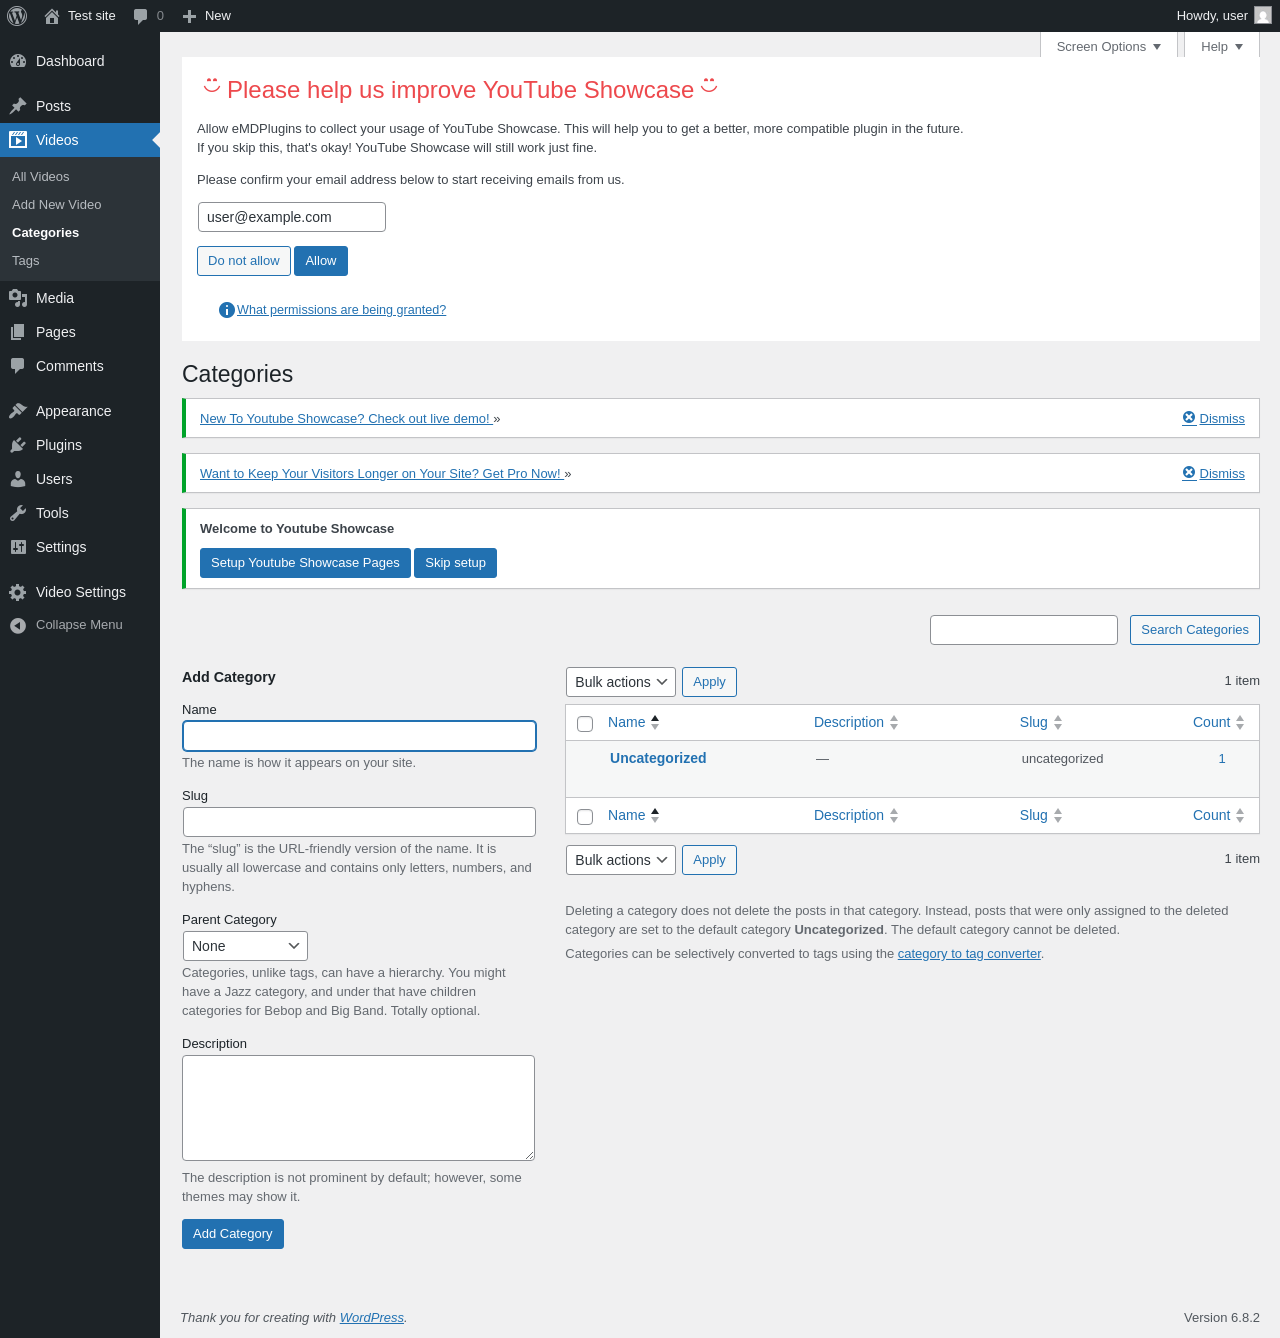
Task: Open Media via its camera icon
Action: [18, 298]
